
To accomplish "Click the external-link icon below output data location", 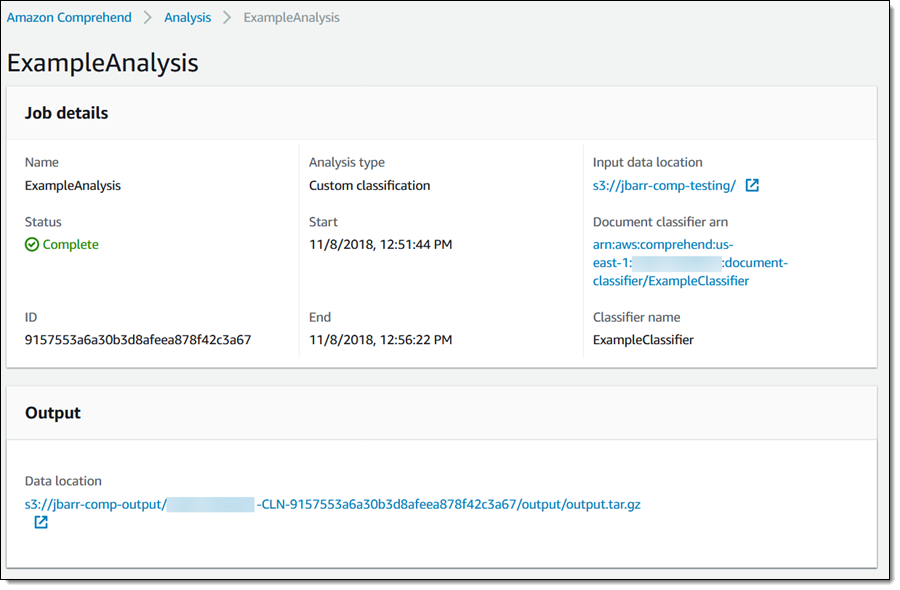I will (41, 522).
